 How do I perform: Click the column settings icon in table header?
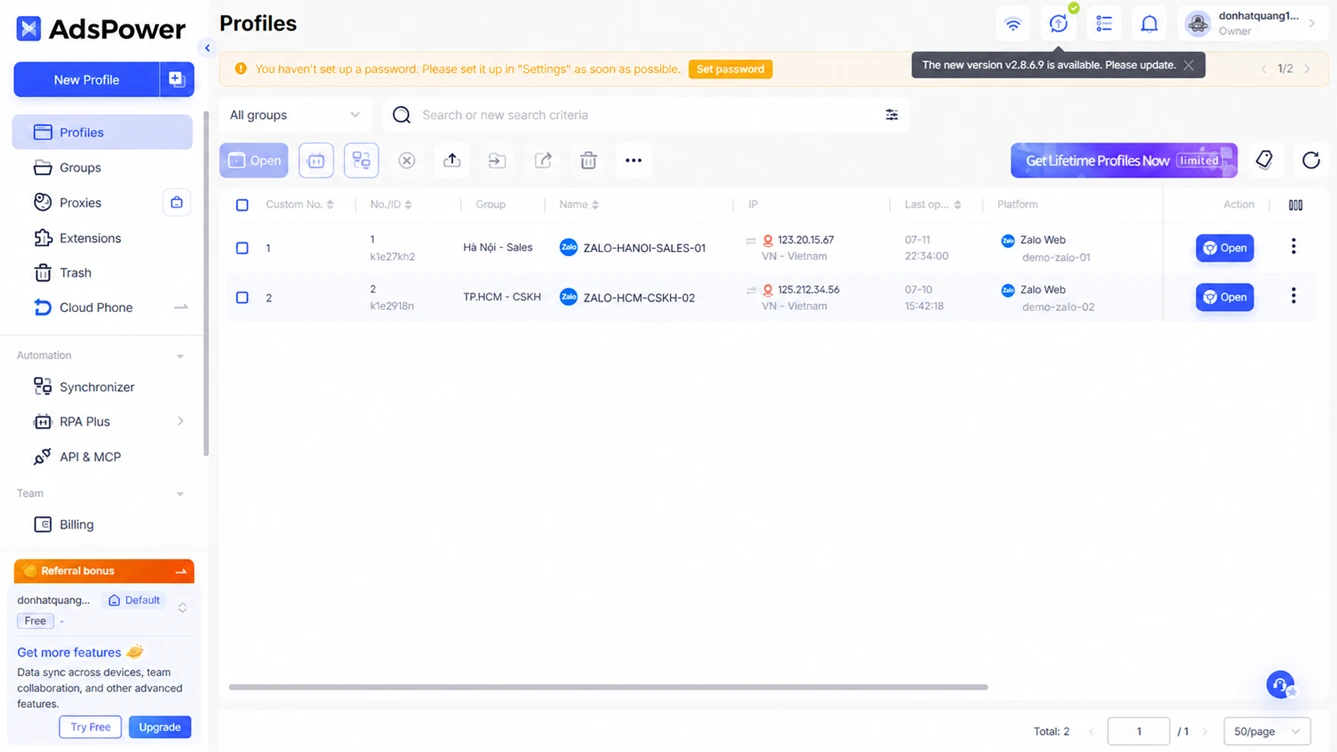point(1295,205)
